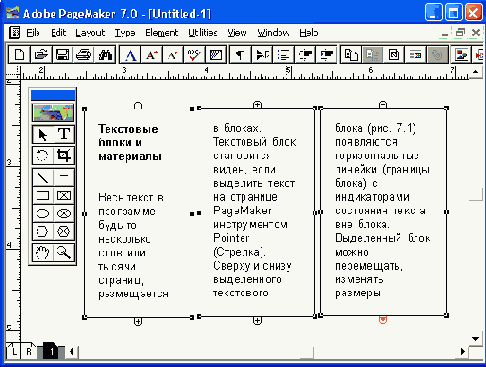Select the Rotating tool

(43, 155)
